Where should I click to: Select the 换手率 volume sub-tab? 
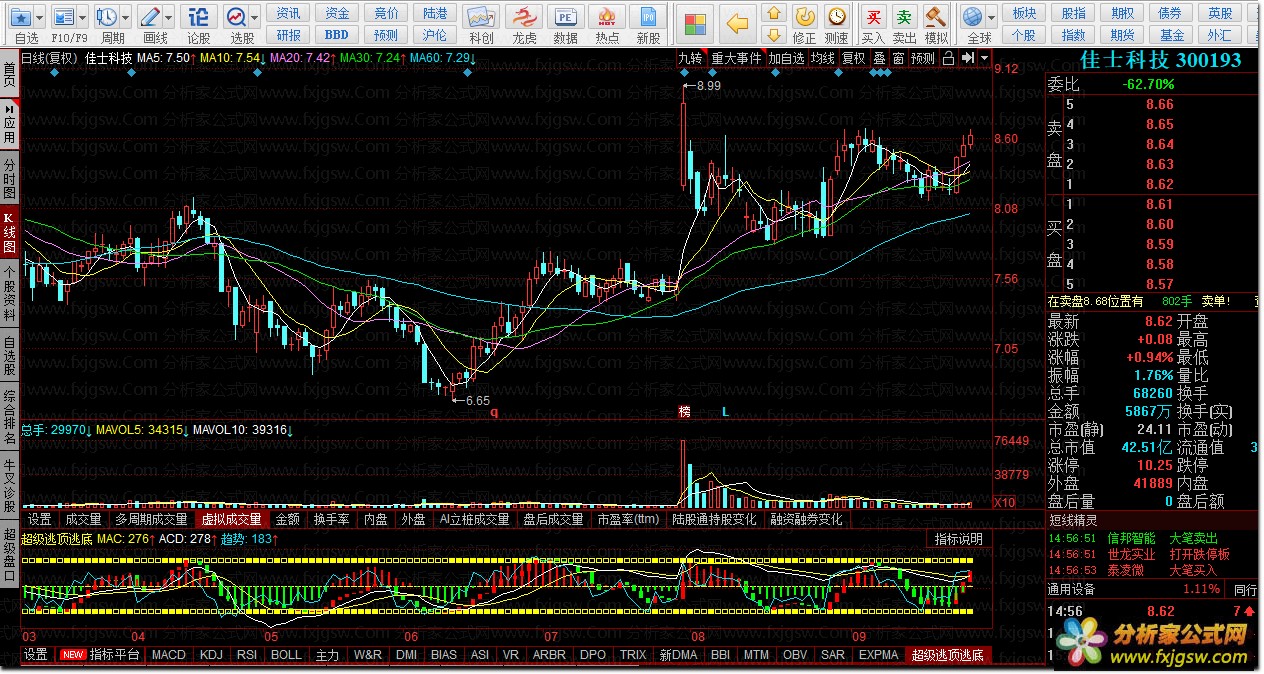(x=331, y=519)
